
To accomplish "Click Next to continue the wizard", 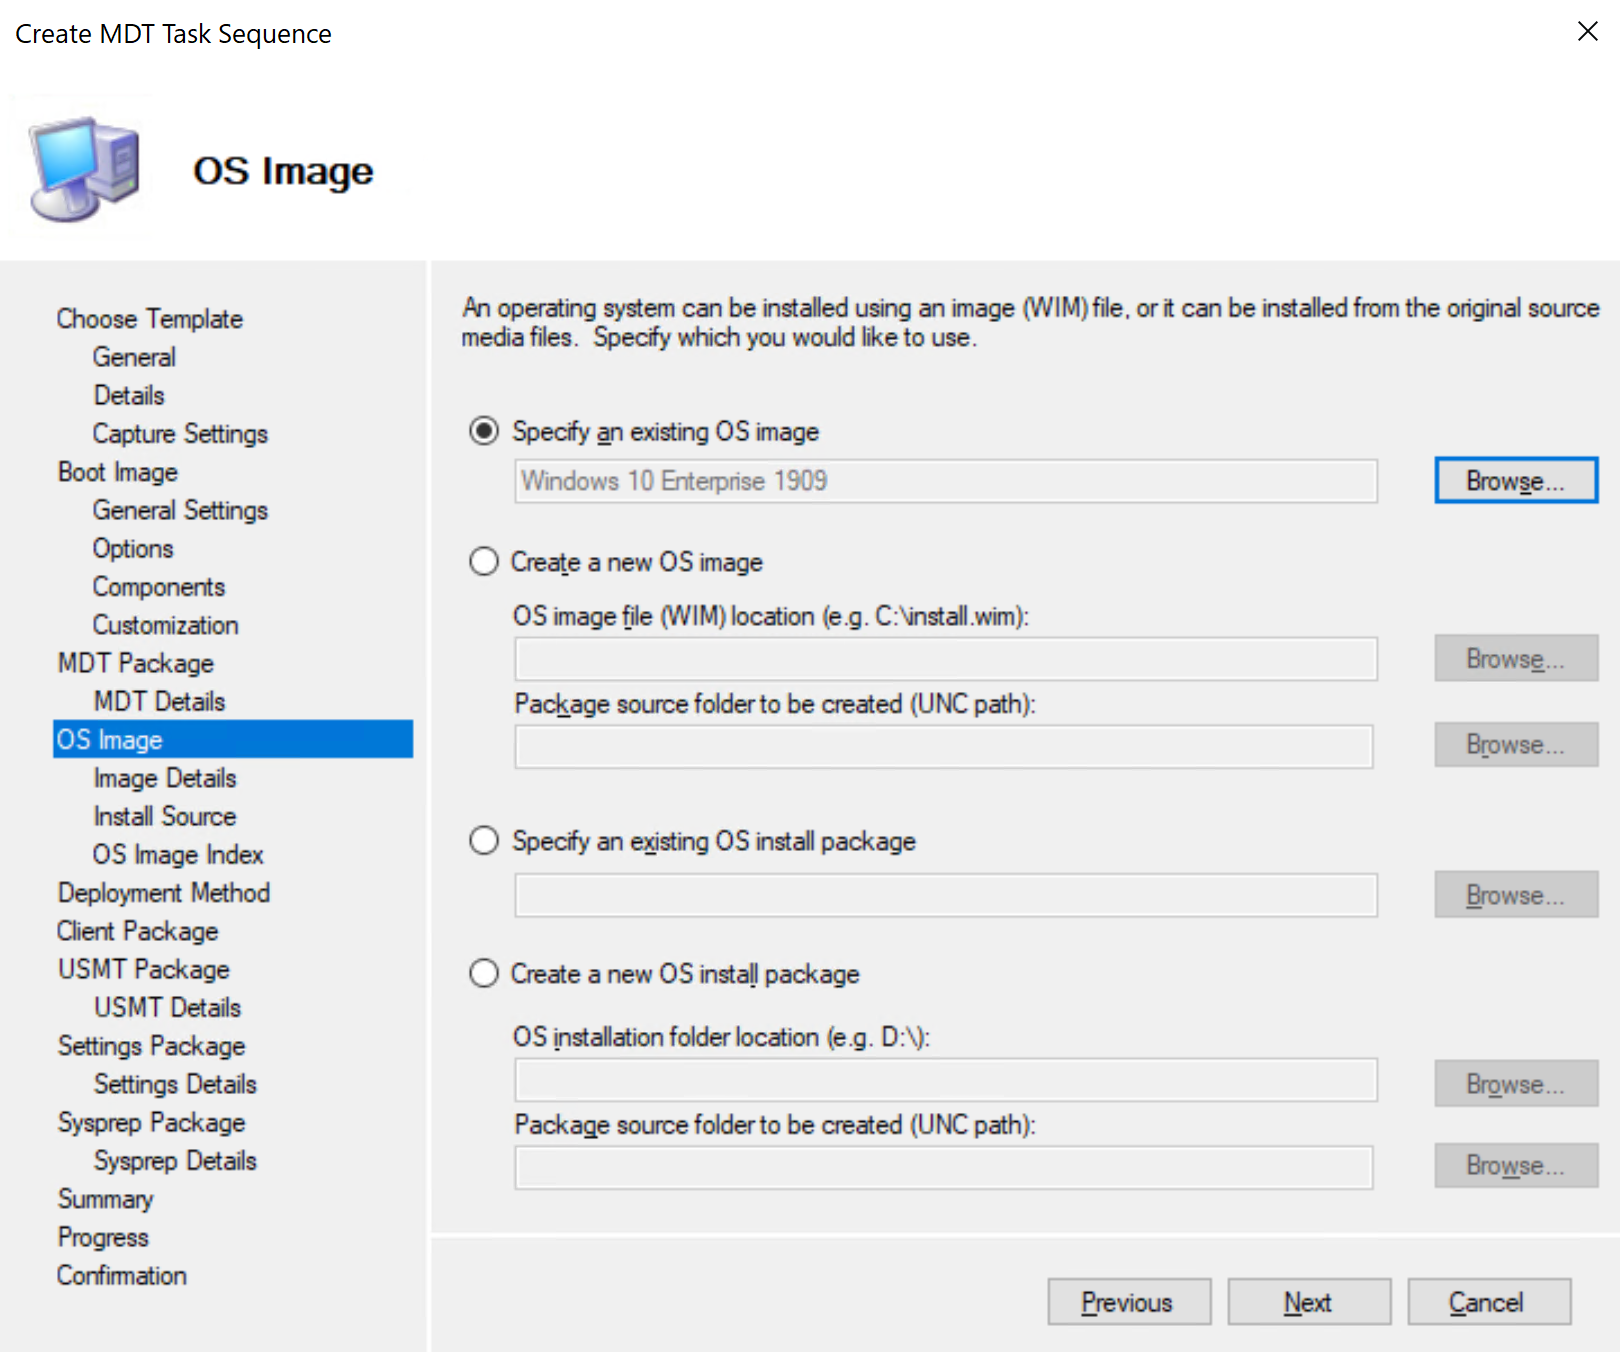I will (x=1308, y=1301).
